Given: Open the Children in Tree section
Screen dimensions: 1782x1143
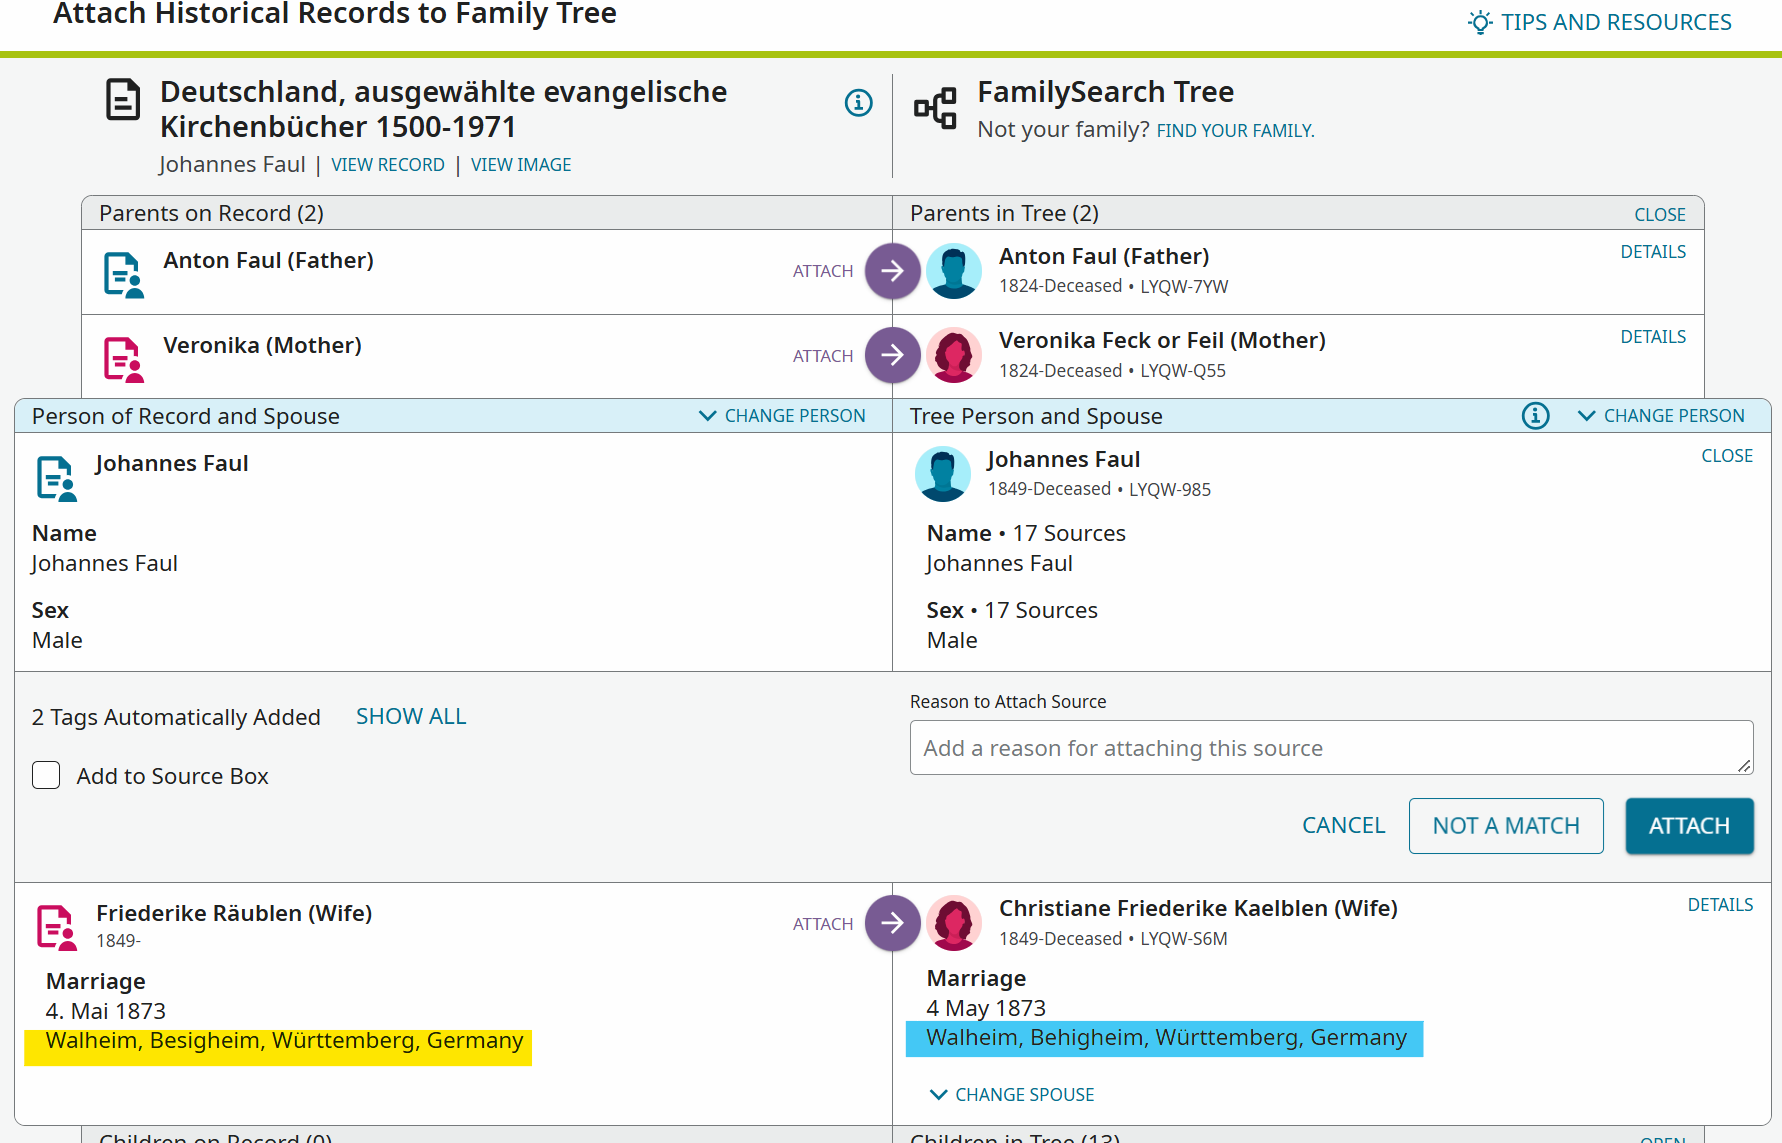Looking at the screenshot, I should [1663, 1138].
